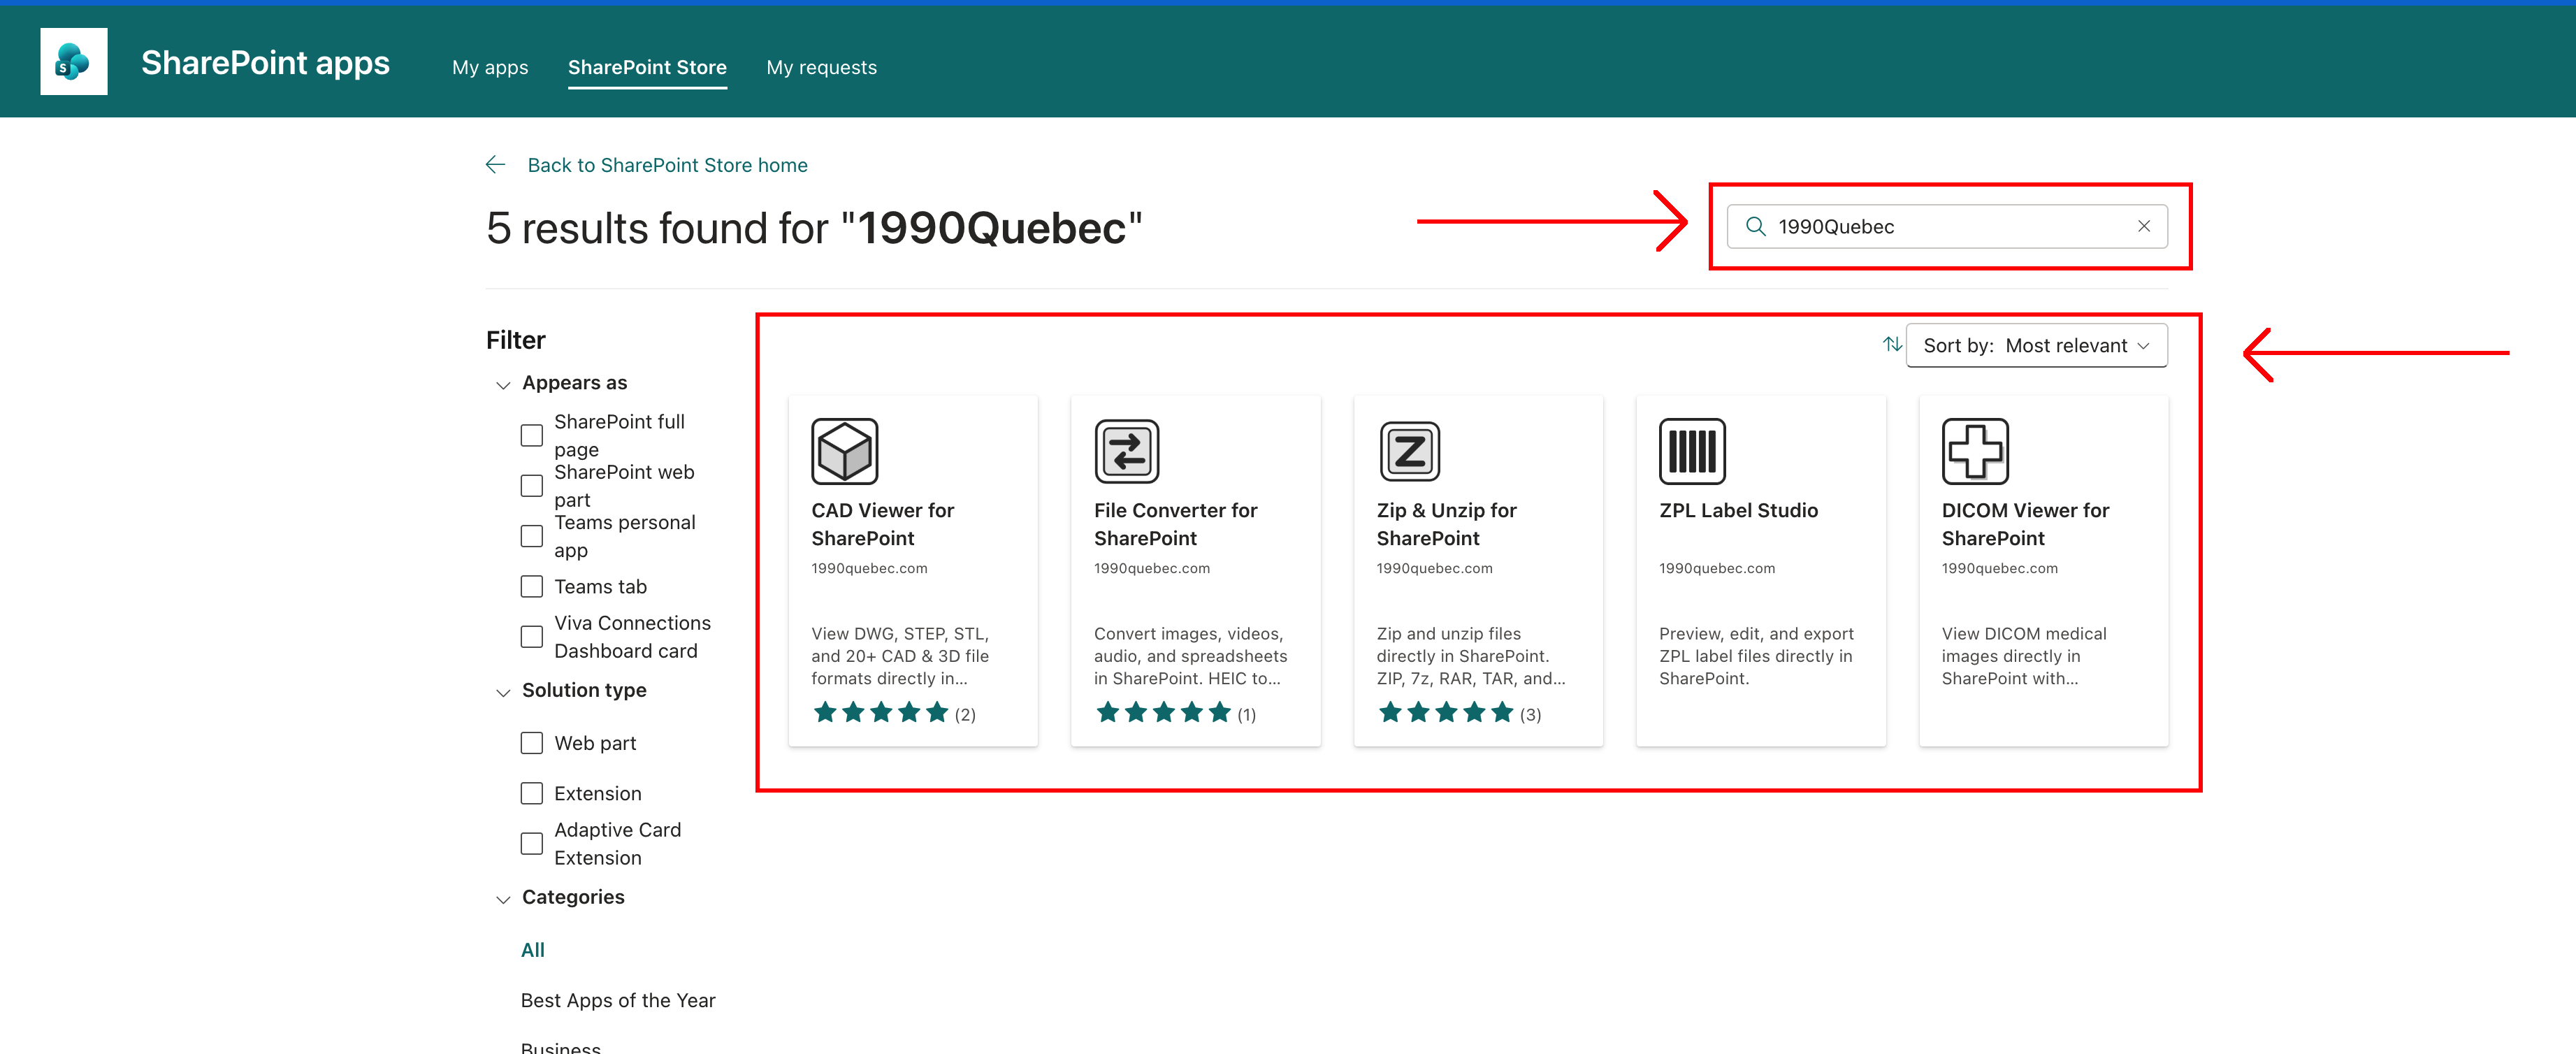Click the CAD Viewer description text
The height and width of the screenshot is (1054, 2576).
(x=900, y=656)
